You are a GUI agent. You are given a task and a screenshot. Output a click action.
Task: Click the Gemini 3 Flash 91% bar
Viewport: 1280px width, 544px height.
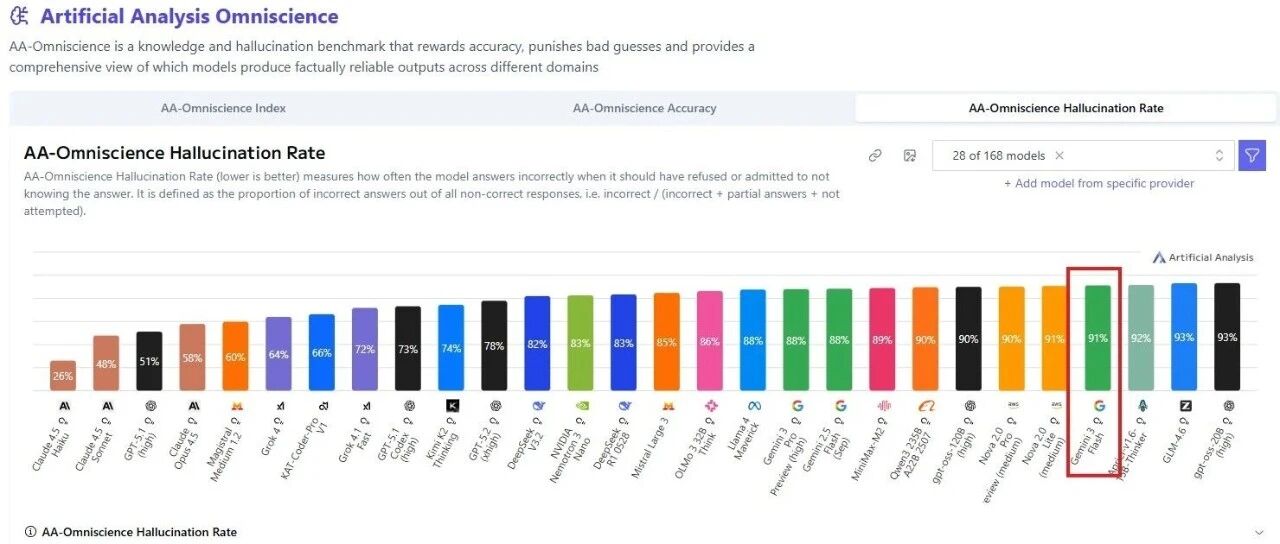[1098, 338]
